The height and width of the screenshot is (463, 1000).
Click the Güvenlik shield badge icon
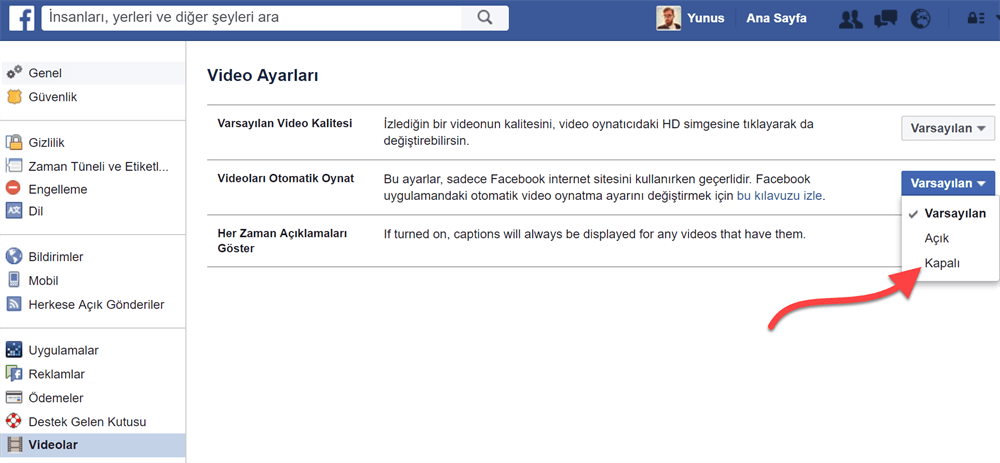[x=14, y=97]
